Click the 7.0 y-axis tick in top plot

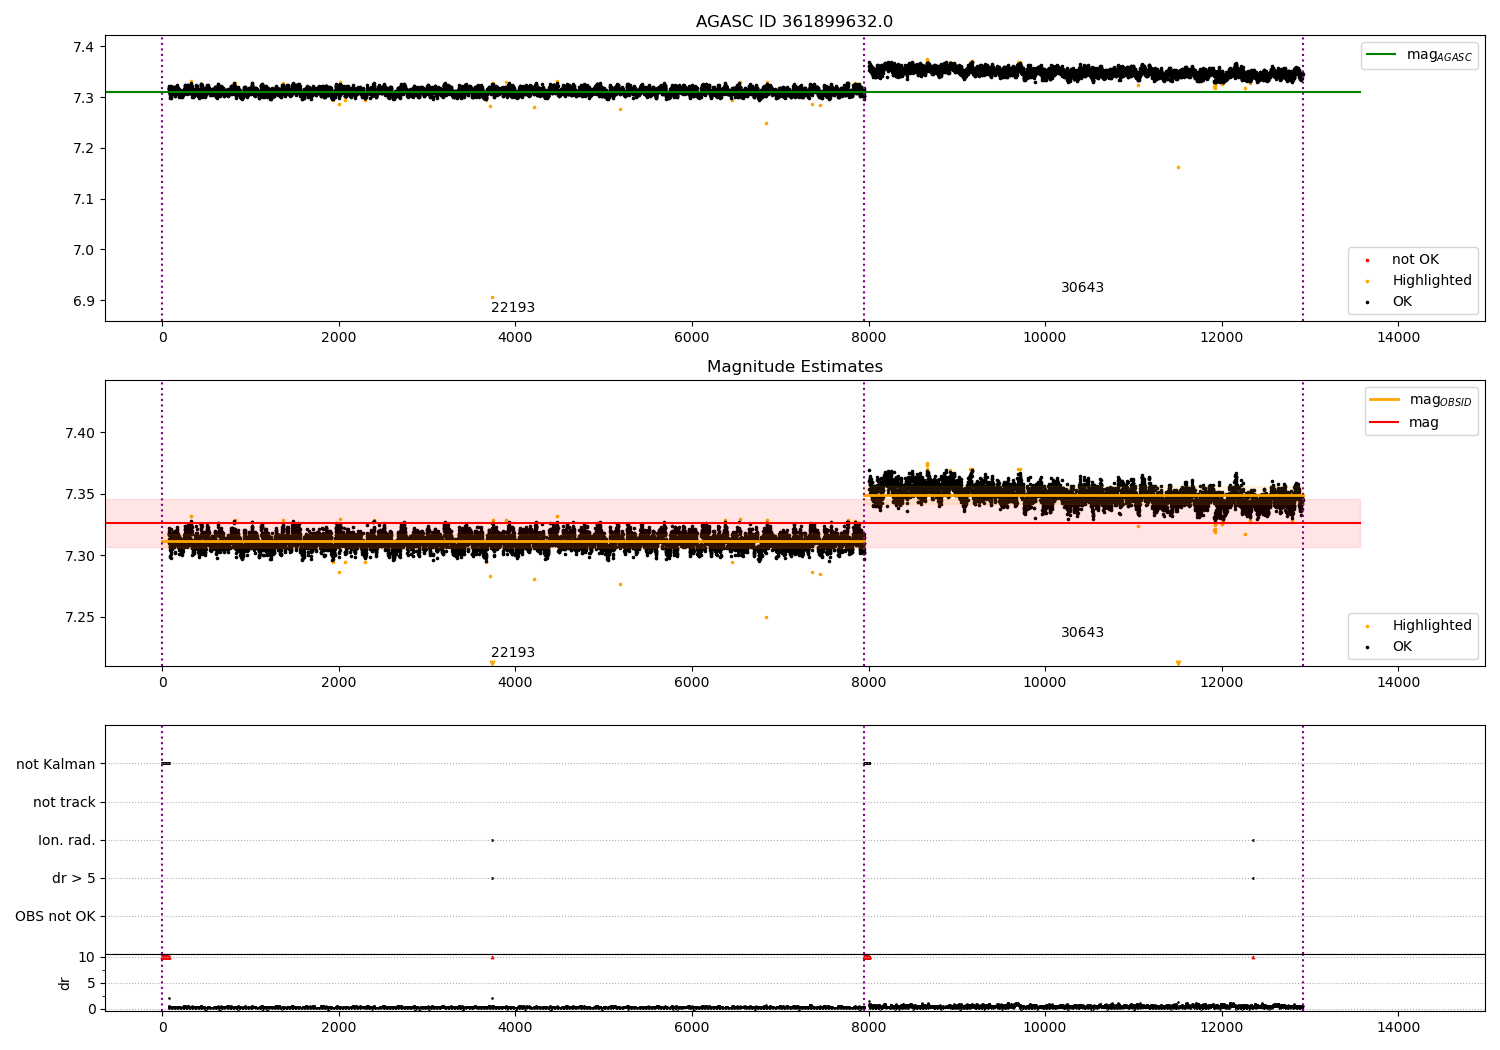(x=83, y=251)
